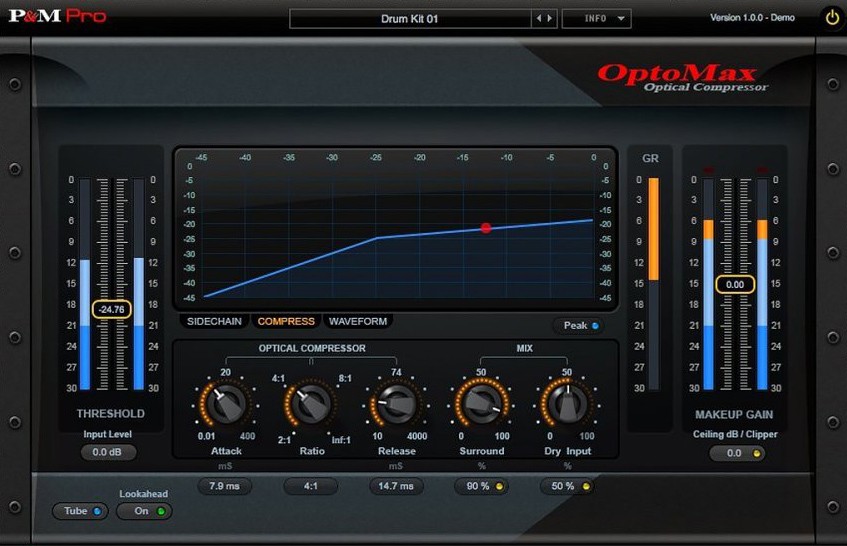Click the MAKEUP GAIN label

pyautogui.click(x=734, y=415)
